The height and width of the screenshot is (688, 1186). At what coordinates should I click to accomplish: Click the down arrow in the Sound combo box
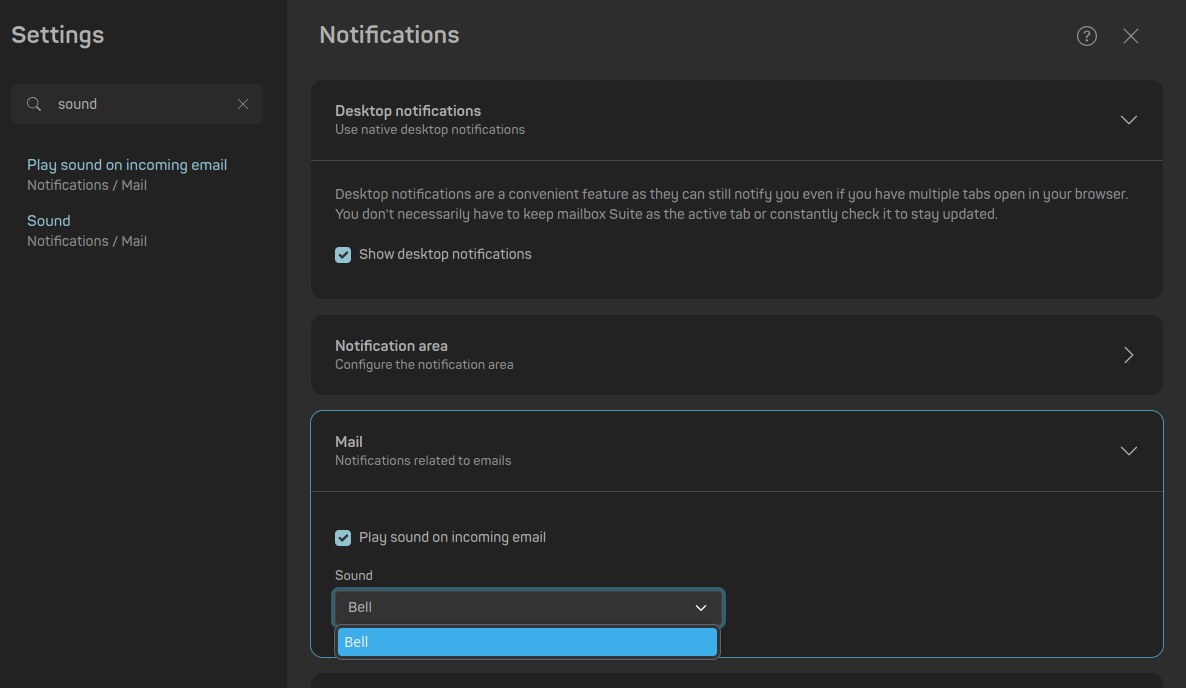700,608
